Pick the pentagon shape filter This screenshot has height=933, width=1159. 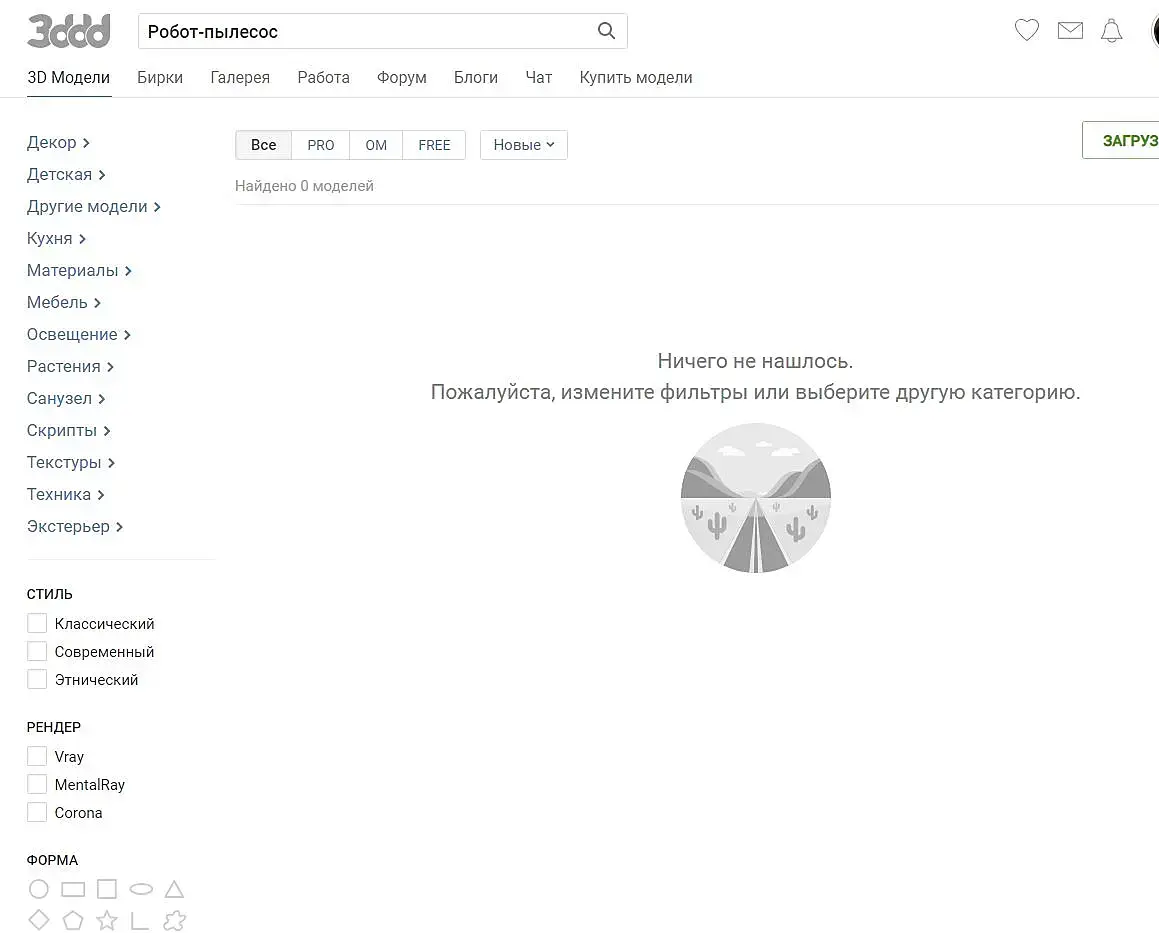click(x=73, y=921)
